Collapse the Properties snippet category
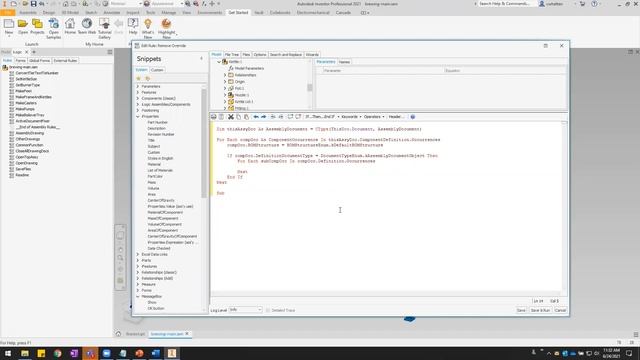Image resolution: width=640 pixels, height=360 pixels. click(138, 116)
